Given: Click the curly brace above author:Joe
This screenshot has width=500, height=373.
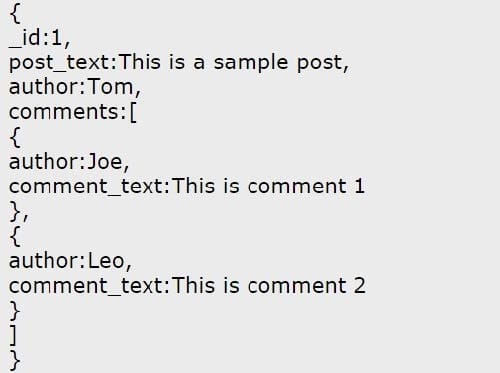Looking at the screenshot, I should click(x=15, y=137).
